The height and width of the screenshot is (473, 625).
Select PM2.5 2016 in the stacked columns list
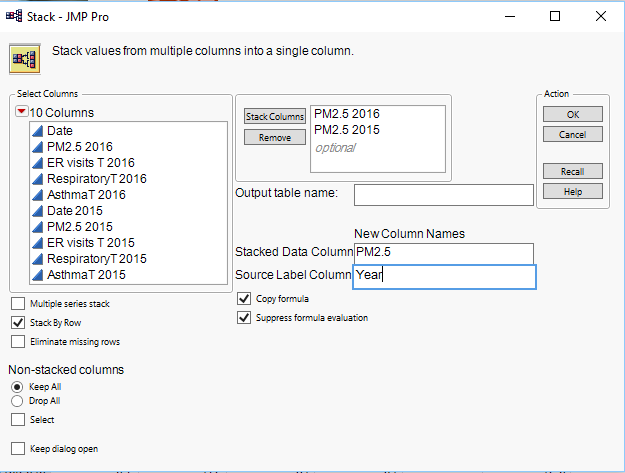click(346, 114)
